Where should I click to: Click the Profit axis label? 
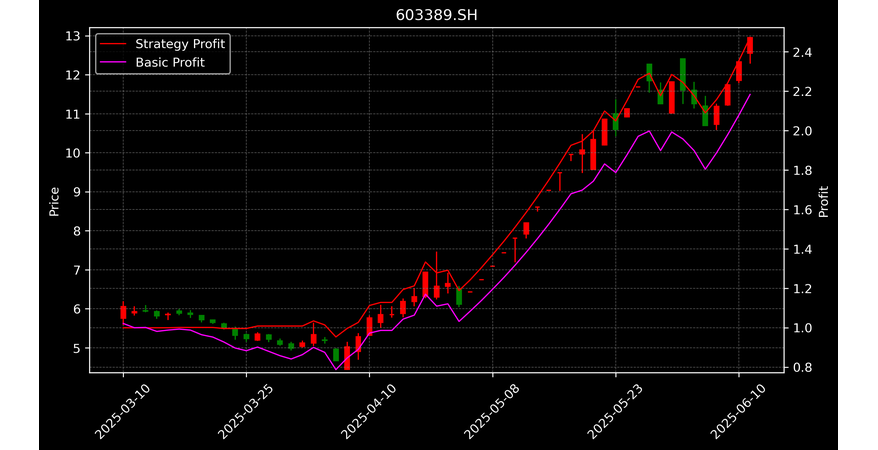[823, 201]
